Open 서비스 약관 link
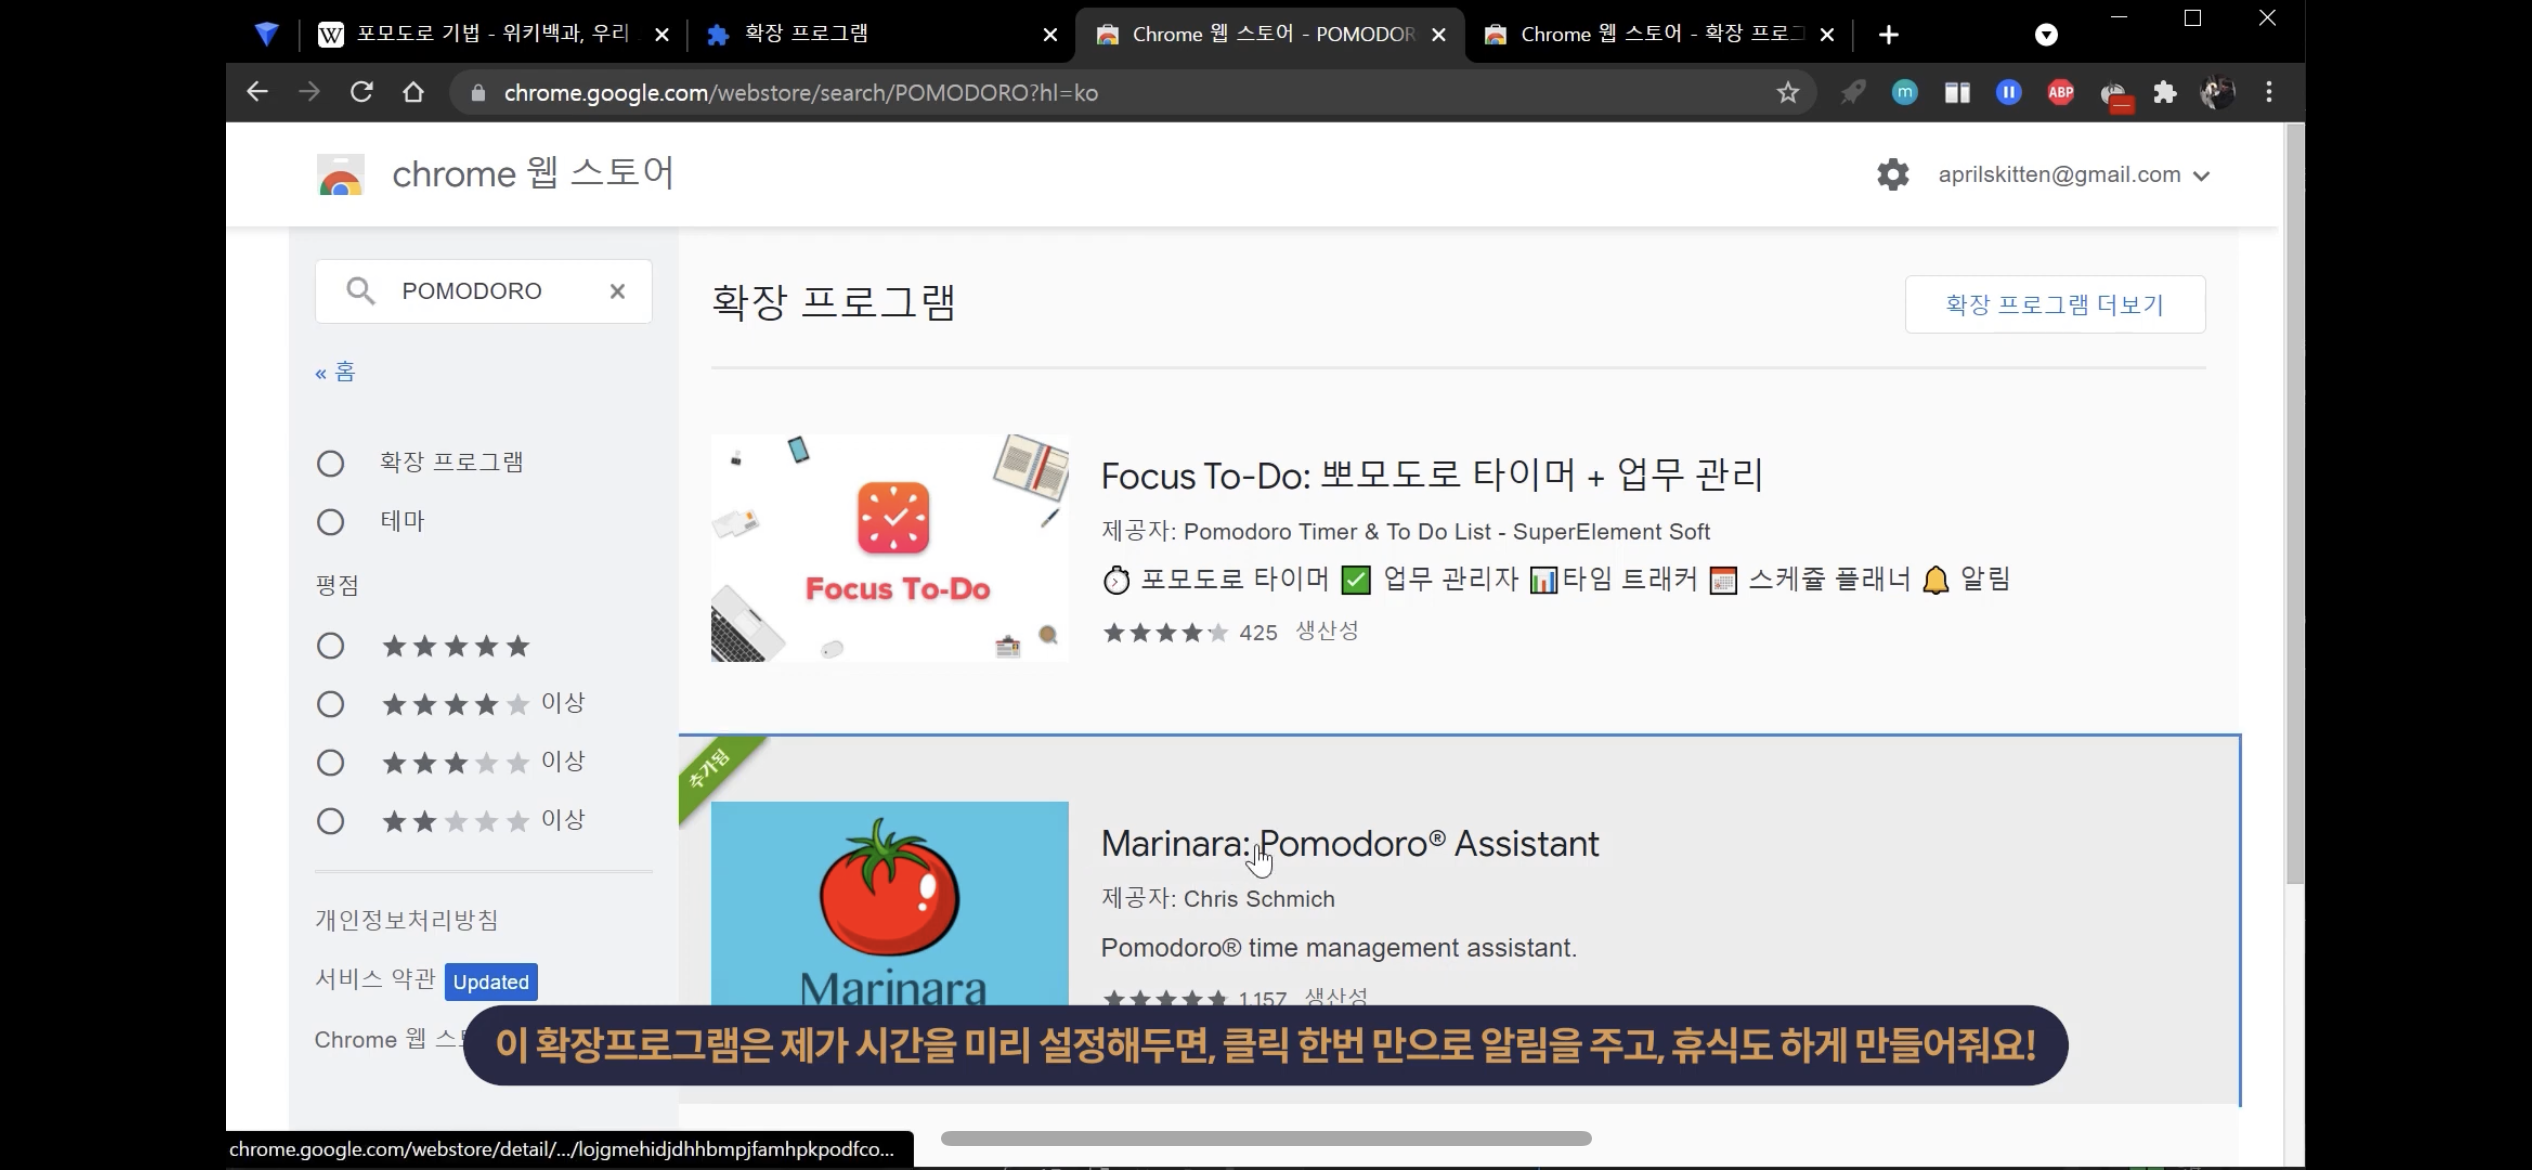Screen dimensions: 2532x1170 pyautogui.click(x=375, y=979)
